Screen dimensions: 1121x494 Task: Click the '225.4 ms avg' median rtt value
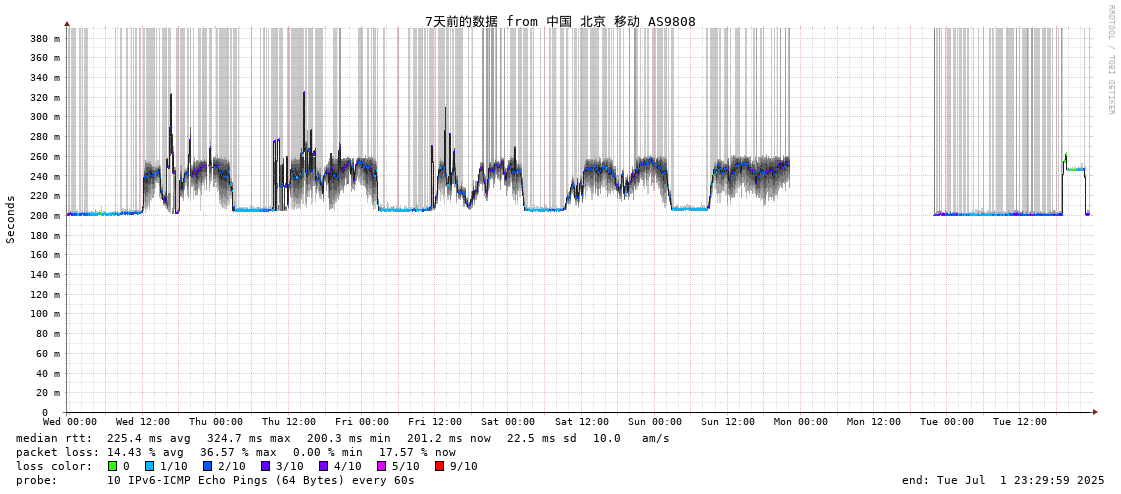click(x=150, y=438)
